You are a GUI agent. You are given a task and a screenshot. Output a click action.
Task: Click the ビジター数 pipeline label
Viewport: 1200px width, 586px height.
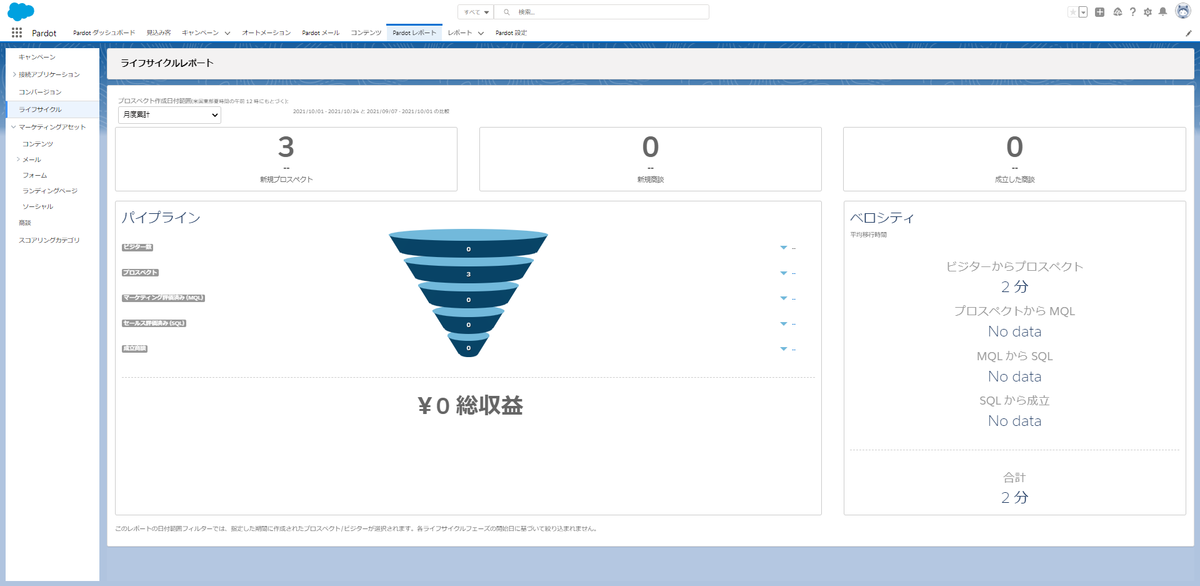137,247
